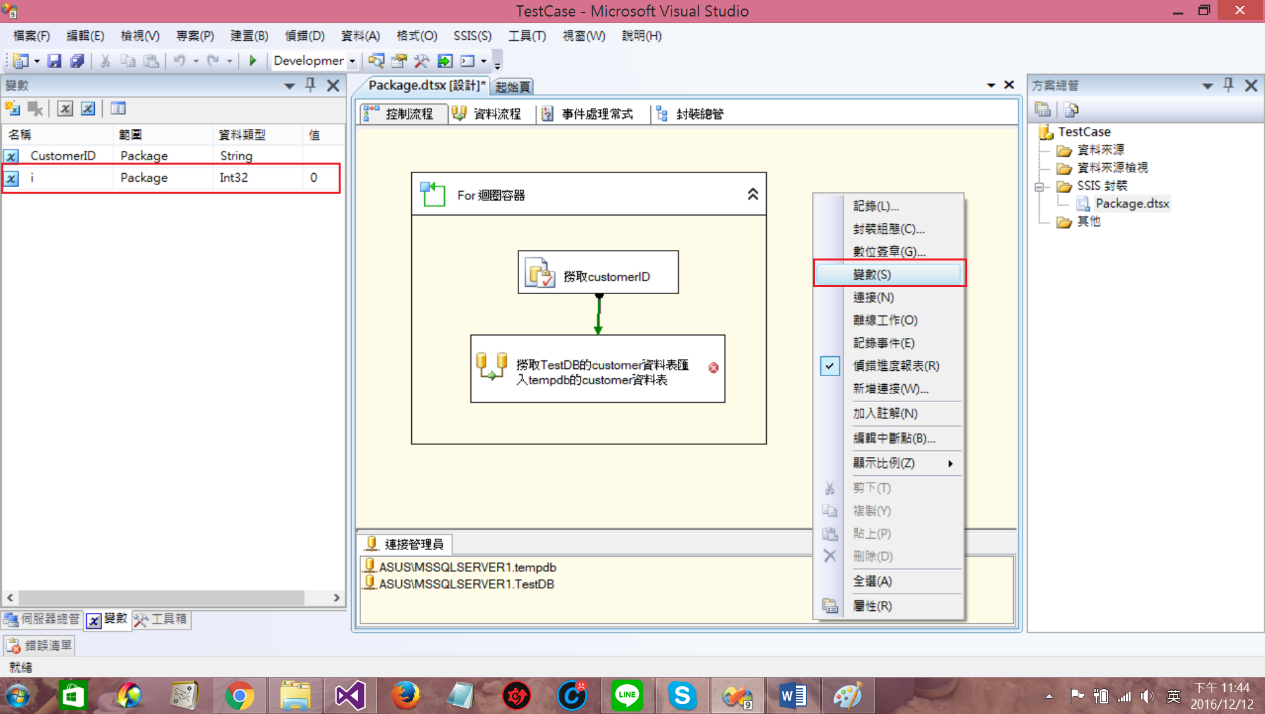Open New Project icon dropdown arrow
1265x714 pixels.
point(37,61)
